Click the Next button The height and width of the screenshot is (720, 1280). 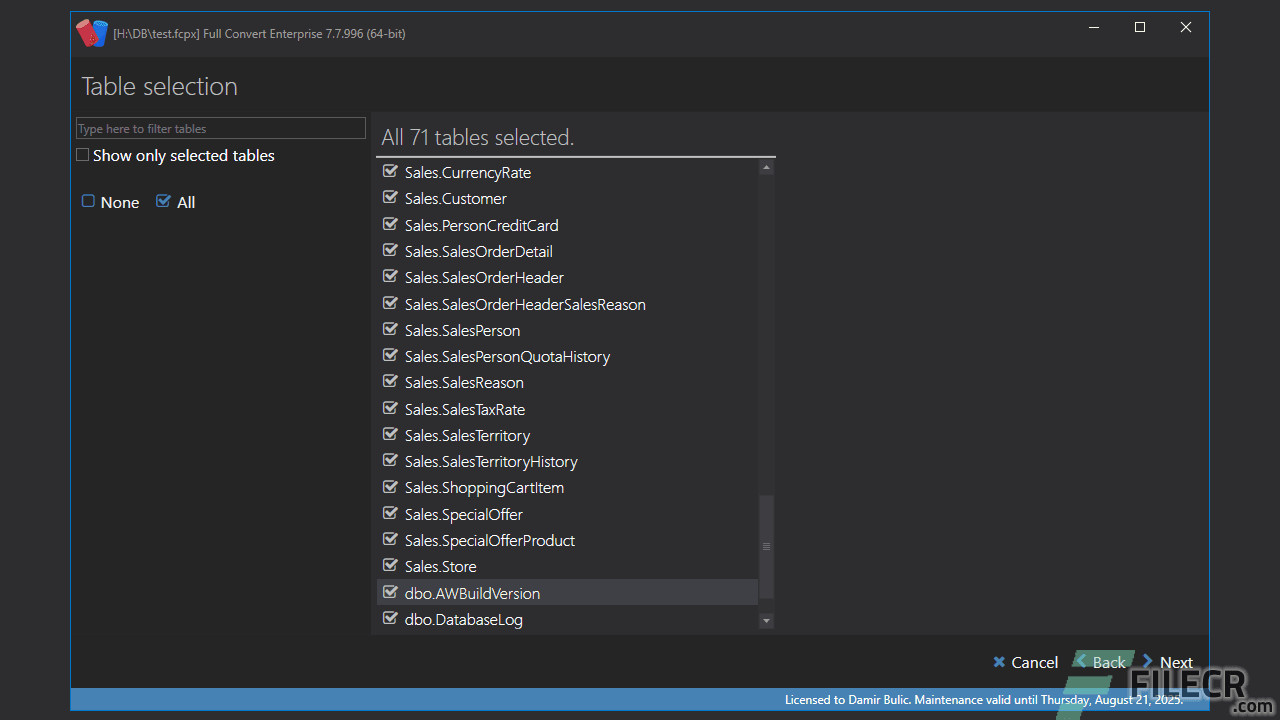1176,661
